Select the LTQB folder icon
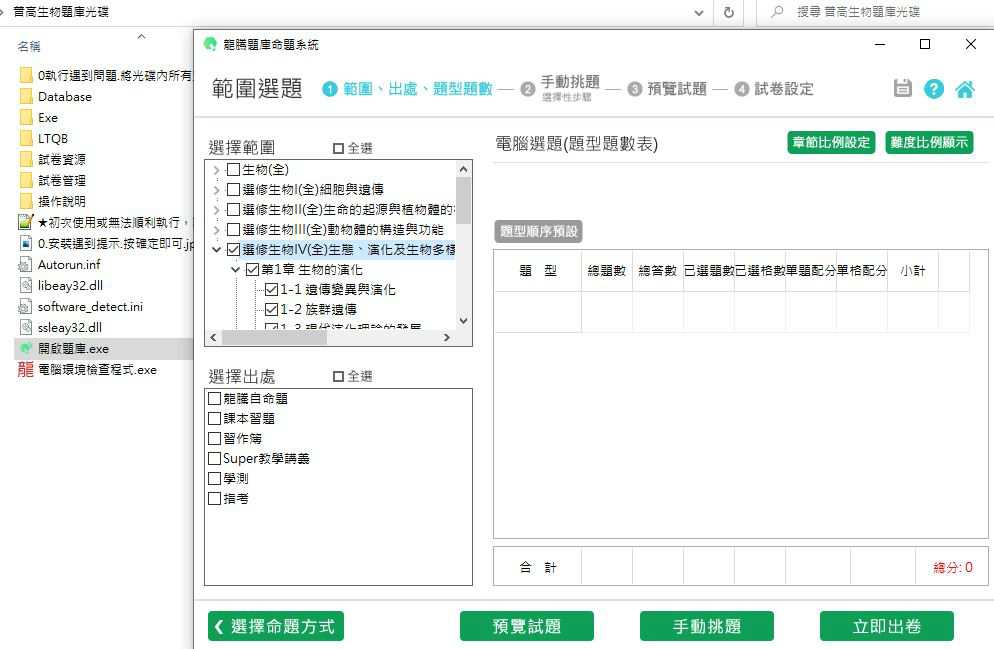Viewport: 994px width, 649px height. (x=26, y=138)
